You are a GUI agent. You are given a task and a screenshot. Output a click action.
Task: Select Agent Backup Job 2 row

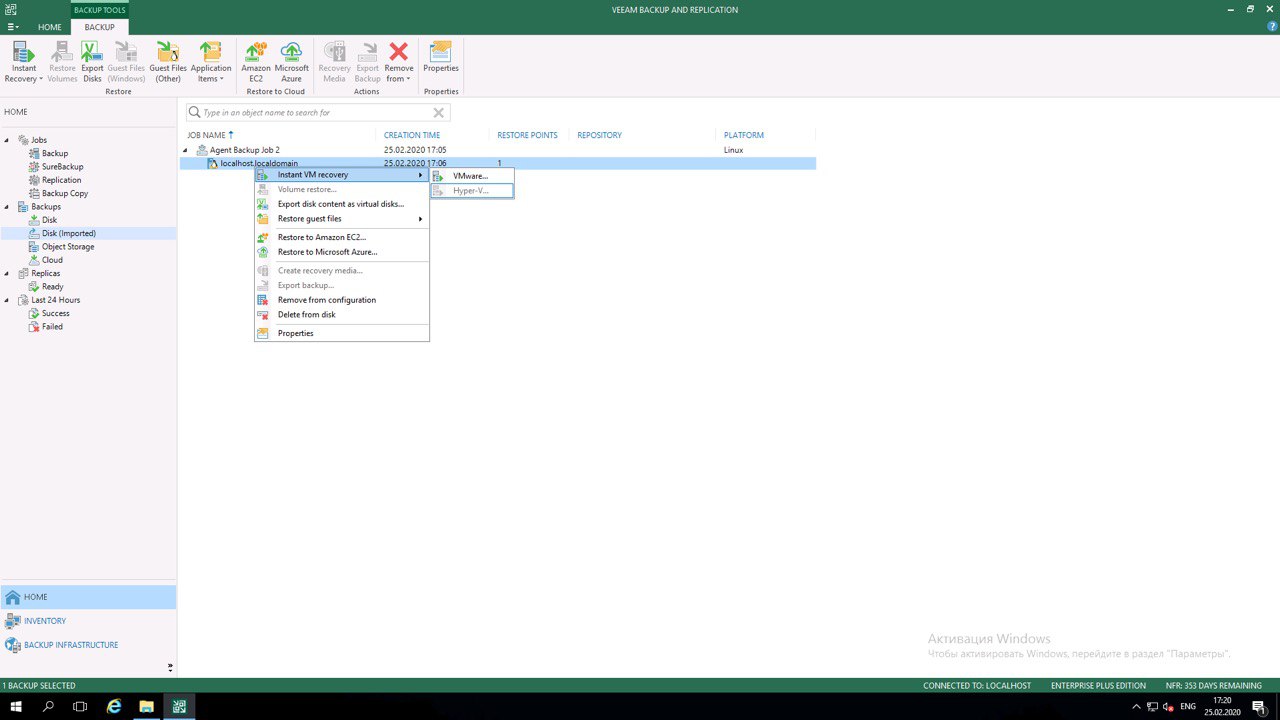point(498,150)
